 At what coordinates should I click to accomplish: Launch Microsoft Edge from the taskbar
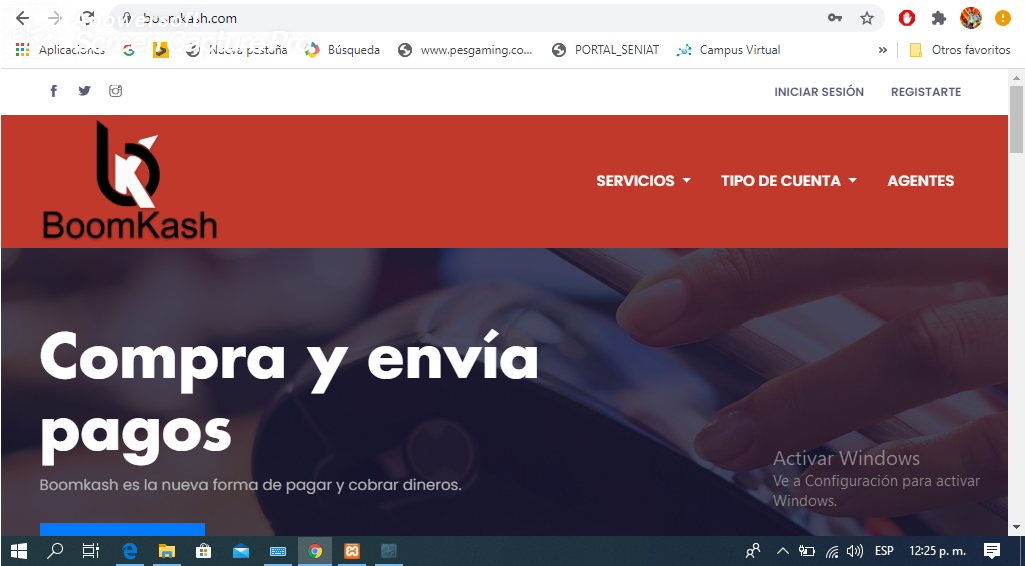point(129,551)
